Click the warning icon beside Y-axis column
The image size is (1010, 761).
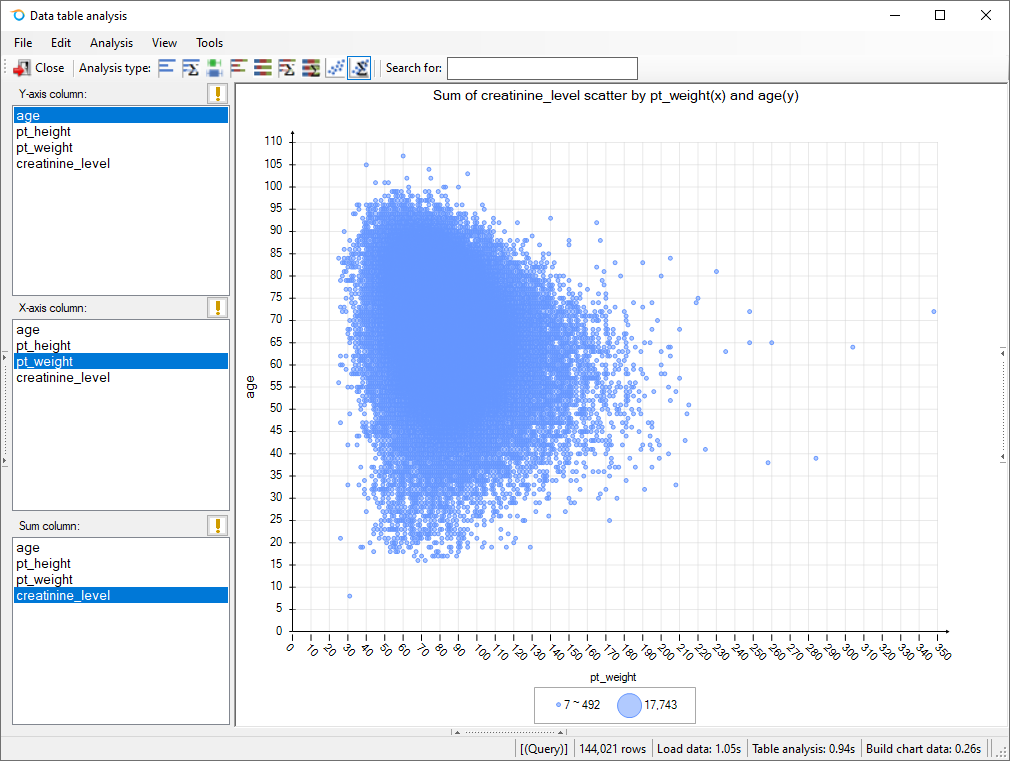click(217, 94)
